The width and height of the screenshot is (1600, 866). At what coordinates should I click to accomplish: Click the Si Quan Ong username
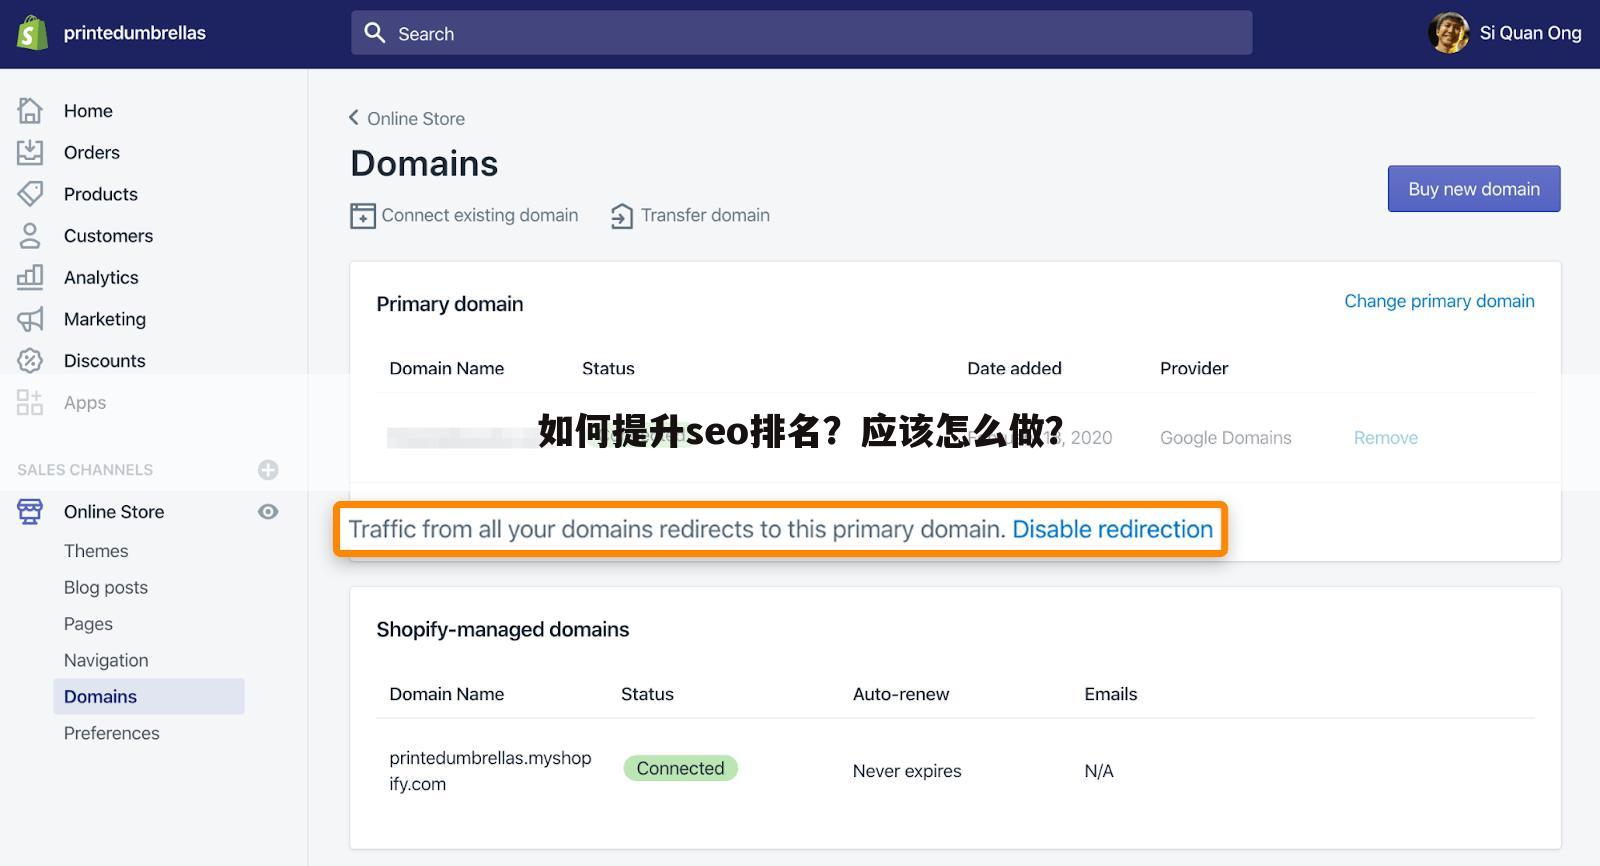click(x=1531, y=33)
